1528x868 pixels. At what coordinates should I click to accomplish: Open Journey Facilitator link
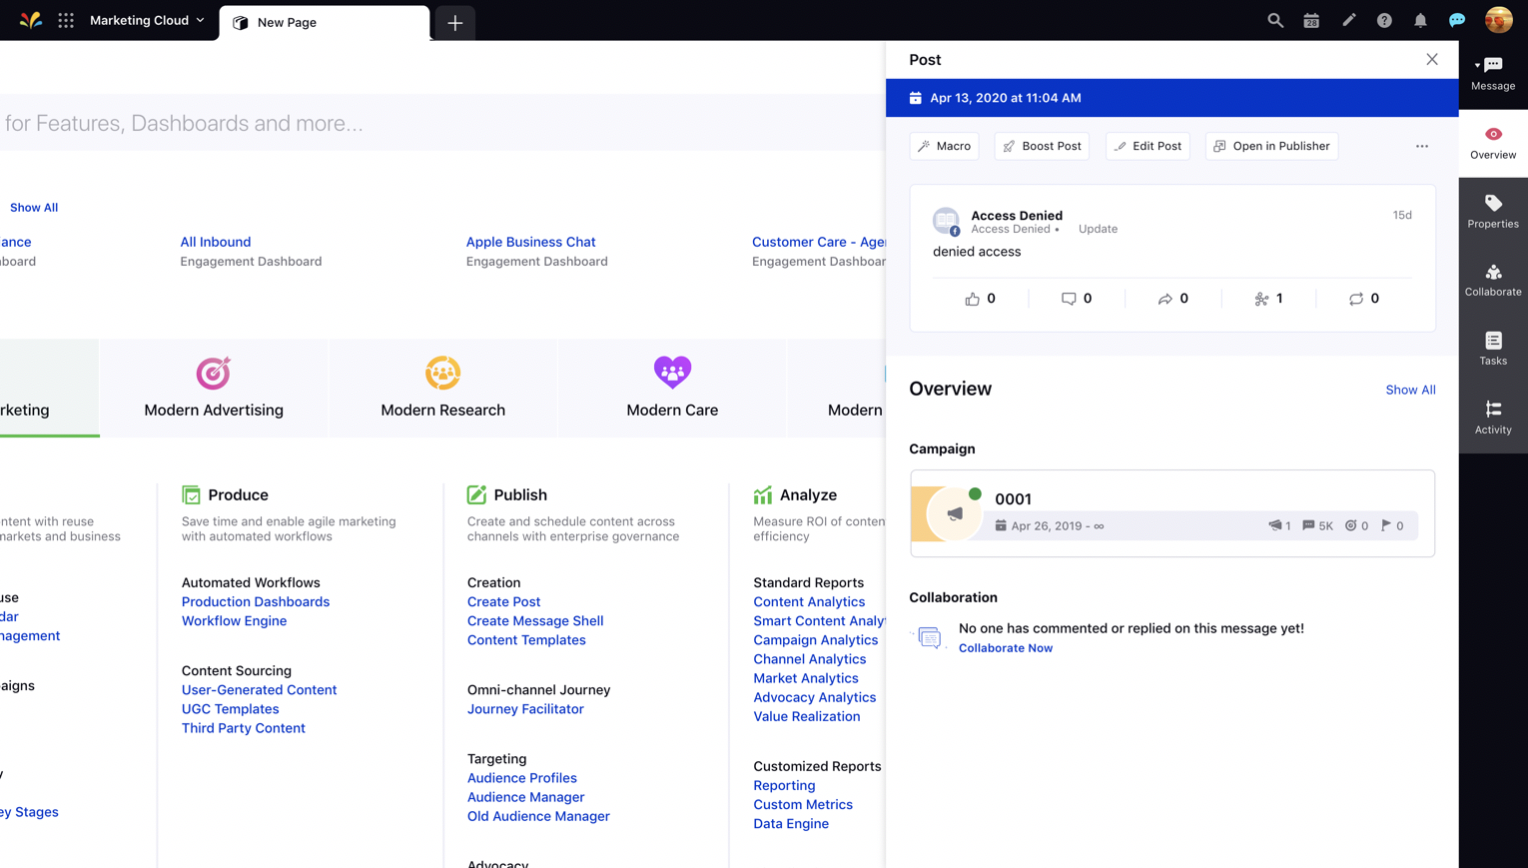[x=525, y=709]
